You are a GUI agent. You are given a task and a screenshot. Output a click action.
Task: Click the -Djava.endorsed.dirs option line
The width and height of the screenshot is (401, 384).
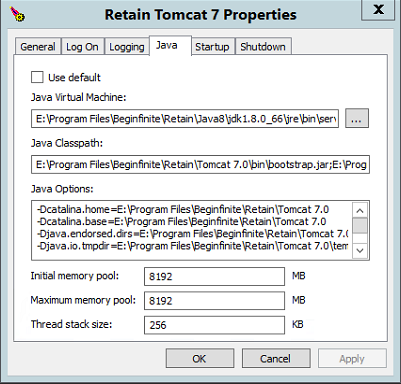192,234
